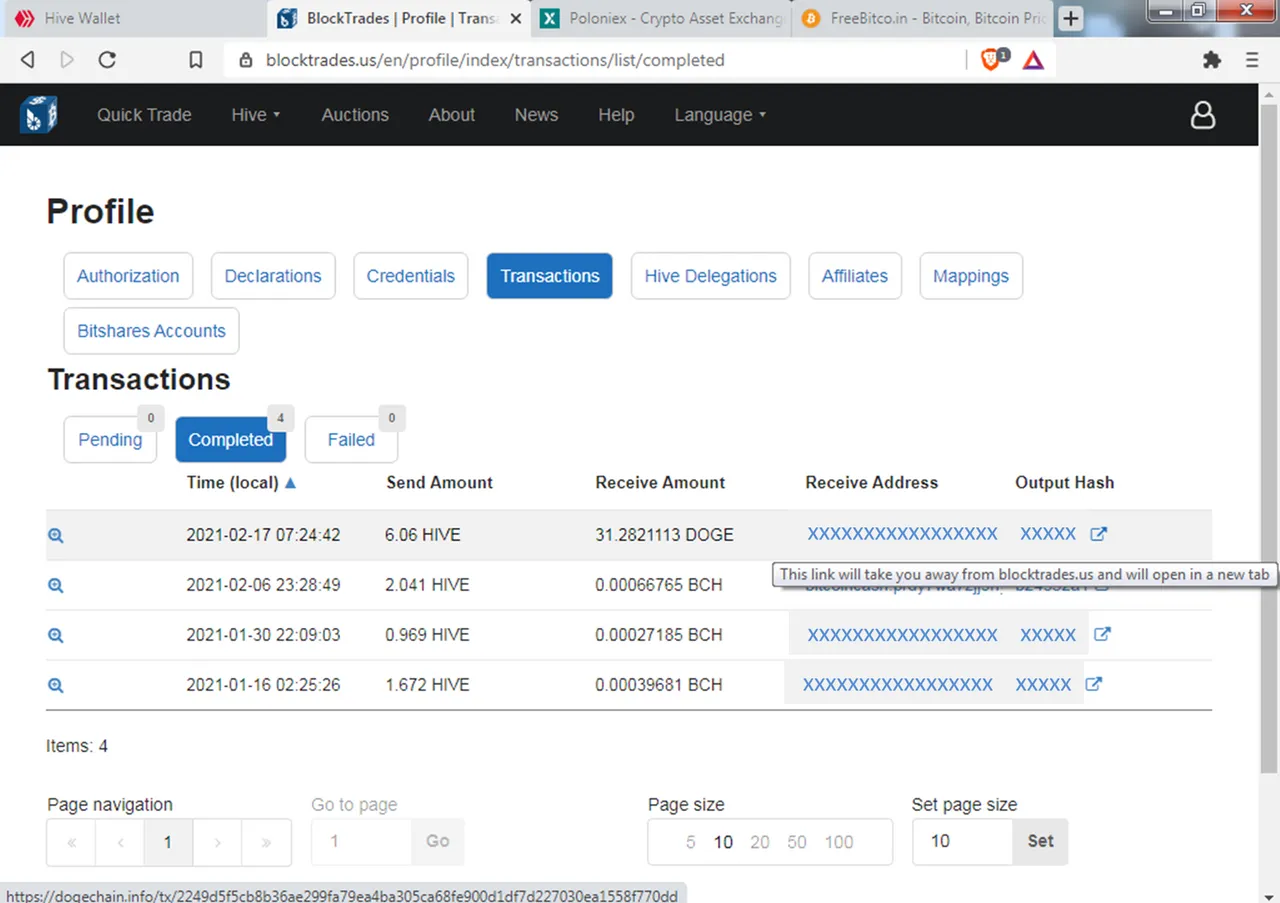This screenshot has width=1280, height=903.
Task: Bookmark this page with the bookmark icon
Action: (x=196, y=60)
